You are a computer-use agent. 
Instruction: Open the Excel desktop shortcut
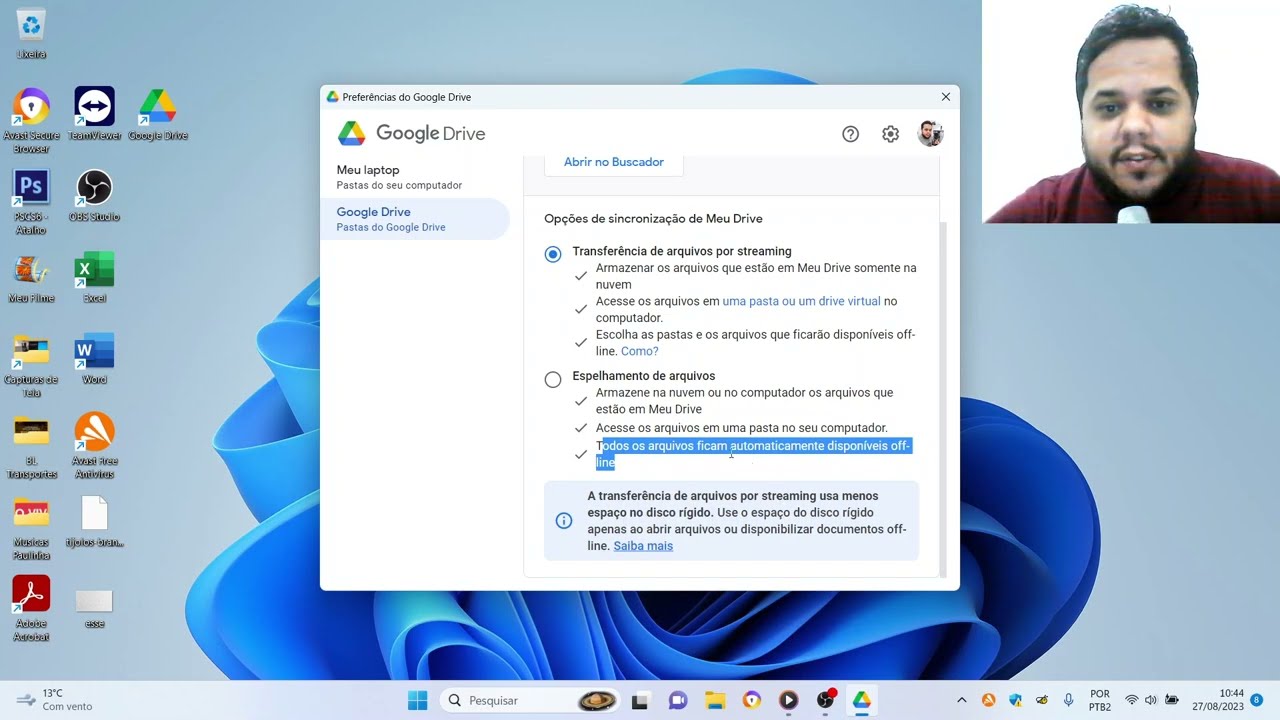(95, 278)
